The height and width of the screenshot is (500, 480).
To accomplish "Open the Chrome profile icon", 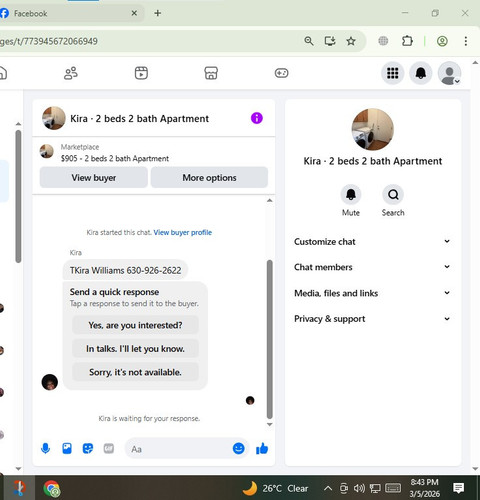I will tap(442, 41).
